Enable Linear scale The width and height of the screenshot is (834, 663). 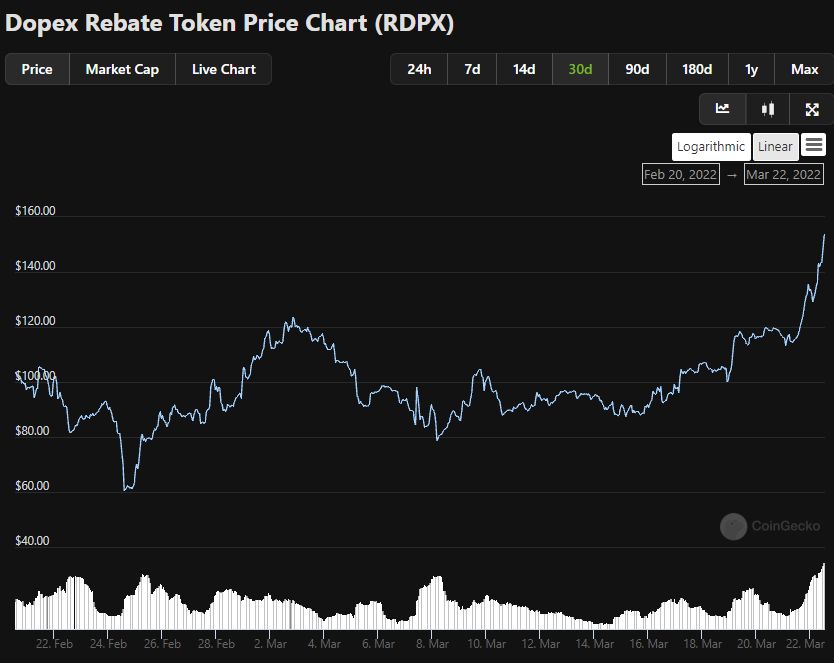(775, 147)
